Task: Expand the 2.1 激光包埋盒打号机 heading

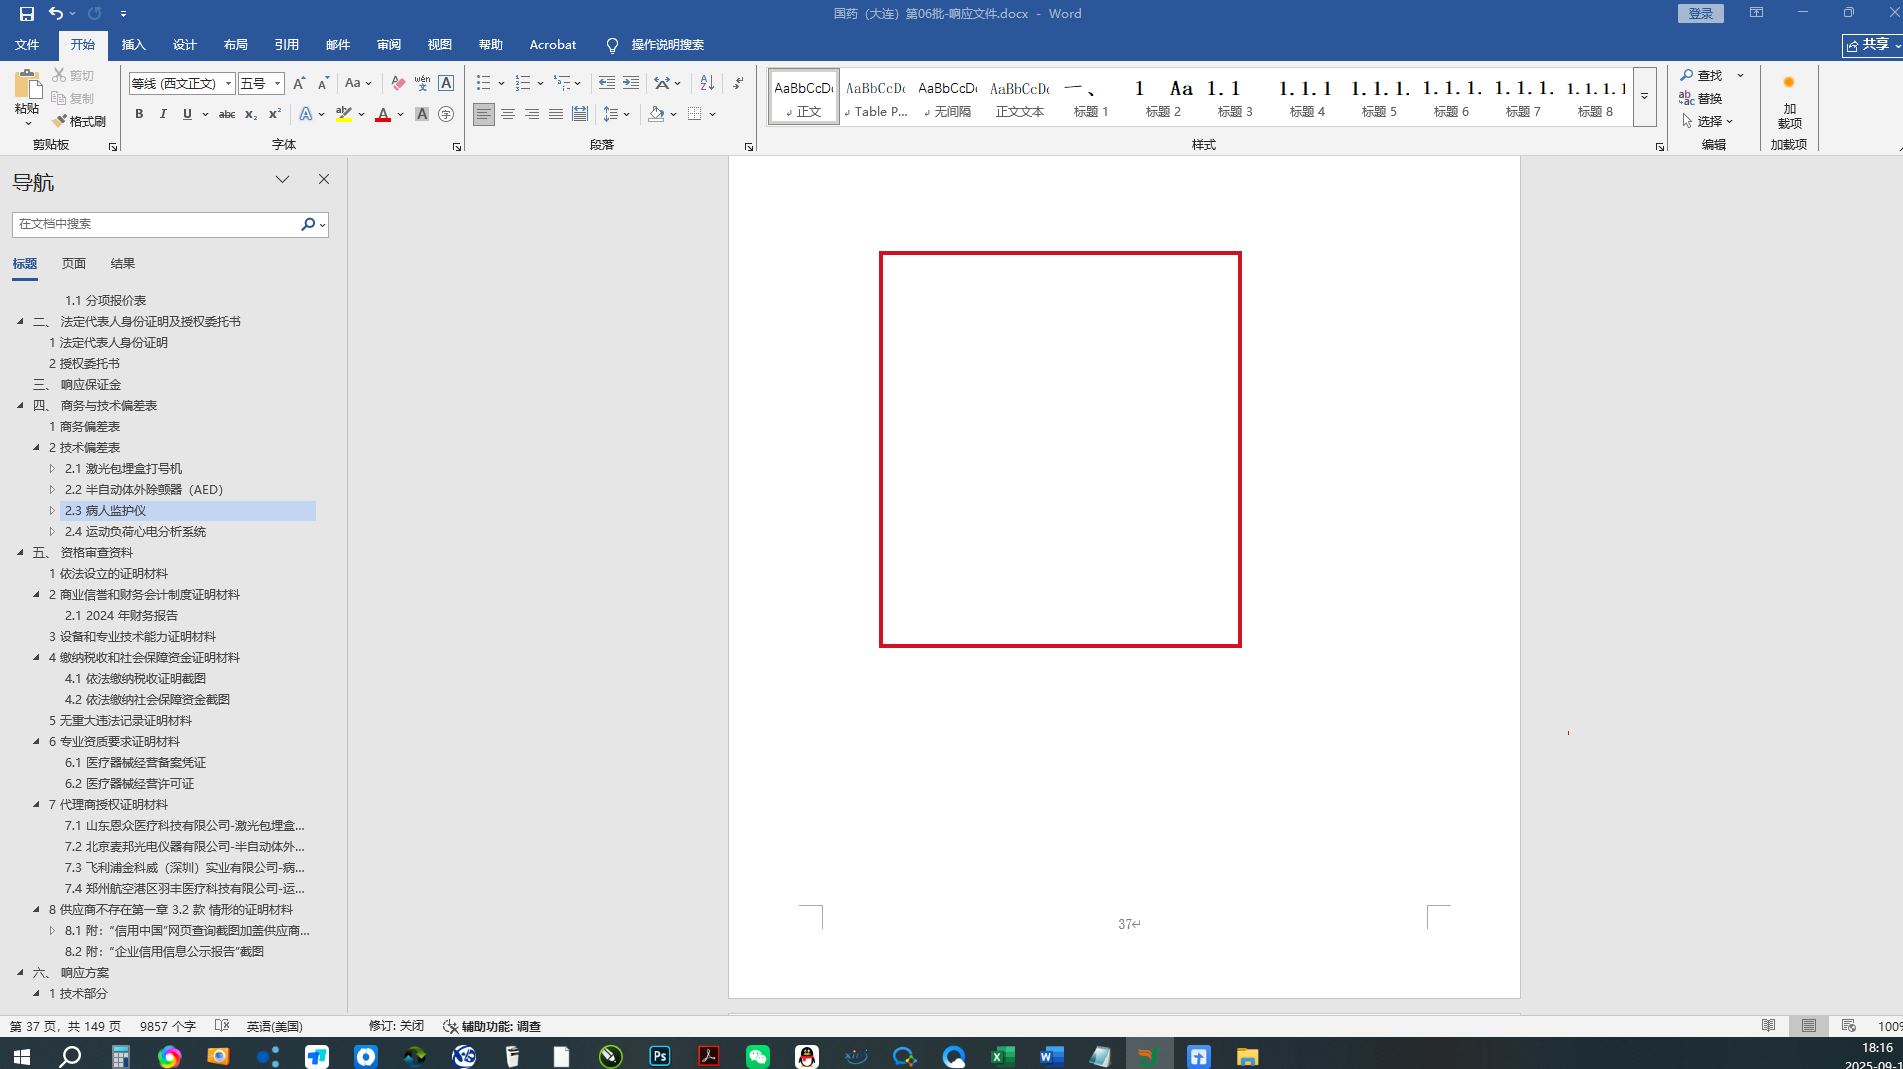Action: 52,468
